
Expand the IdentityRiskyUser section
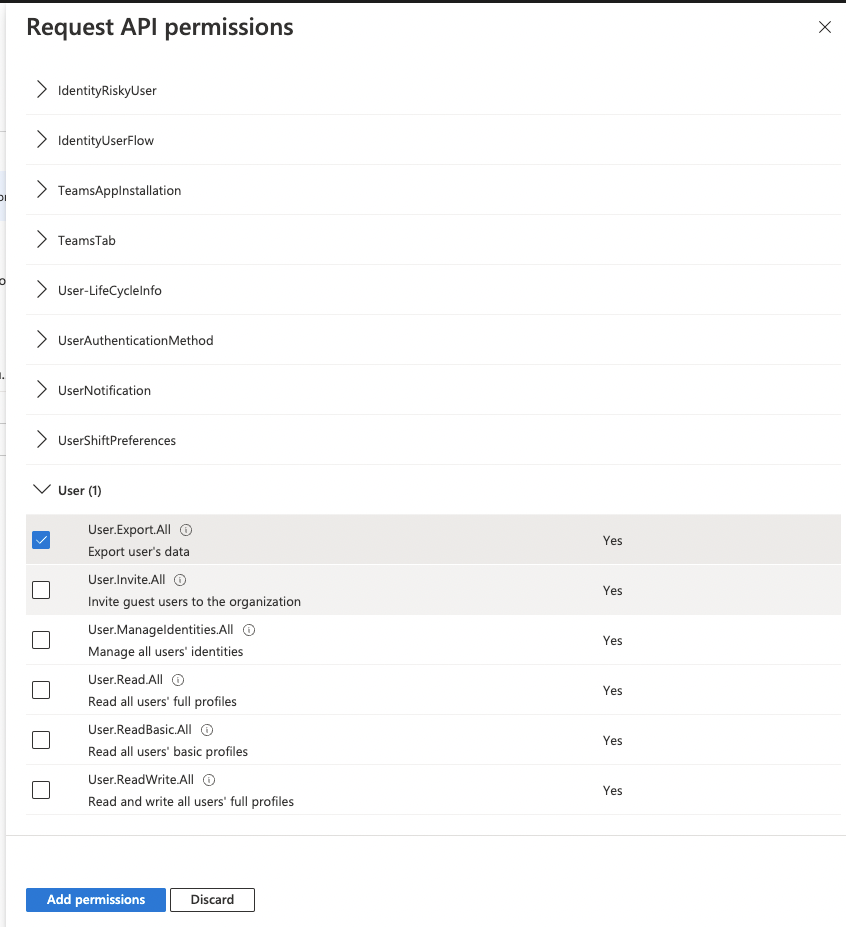[42, 90]
